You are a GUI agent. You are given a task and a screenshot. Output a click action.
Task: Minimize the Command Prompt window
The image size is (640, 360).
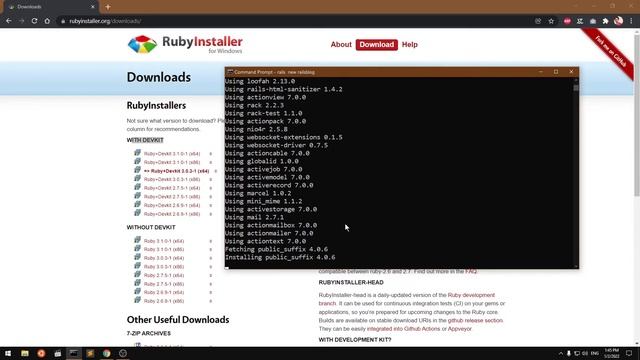coord(541,72)
